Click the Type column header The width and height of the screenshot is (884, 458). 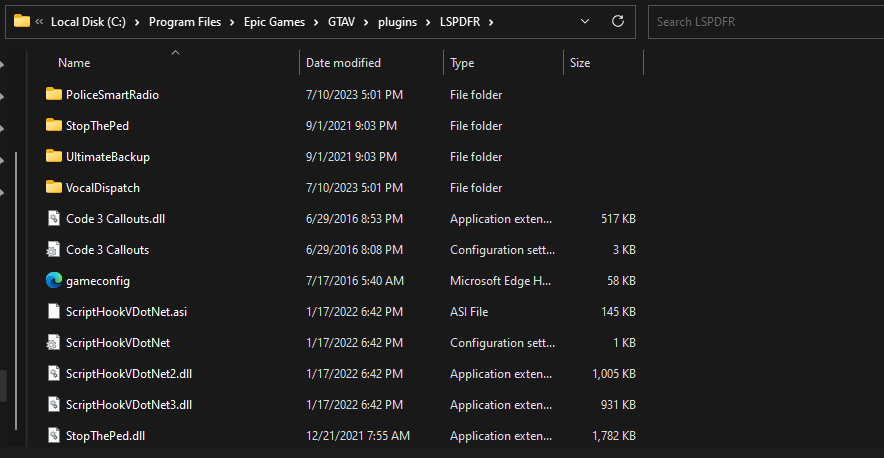[x=462, y=63]
